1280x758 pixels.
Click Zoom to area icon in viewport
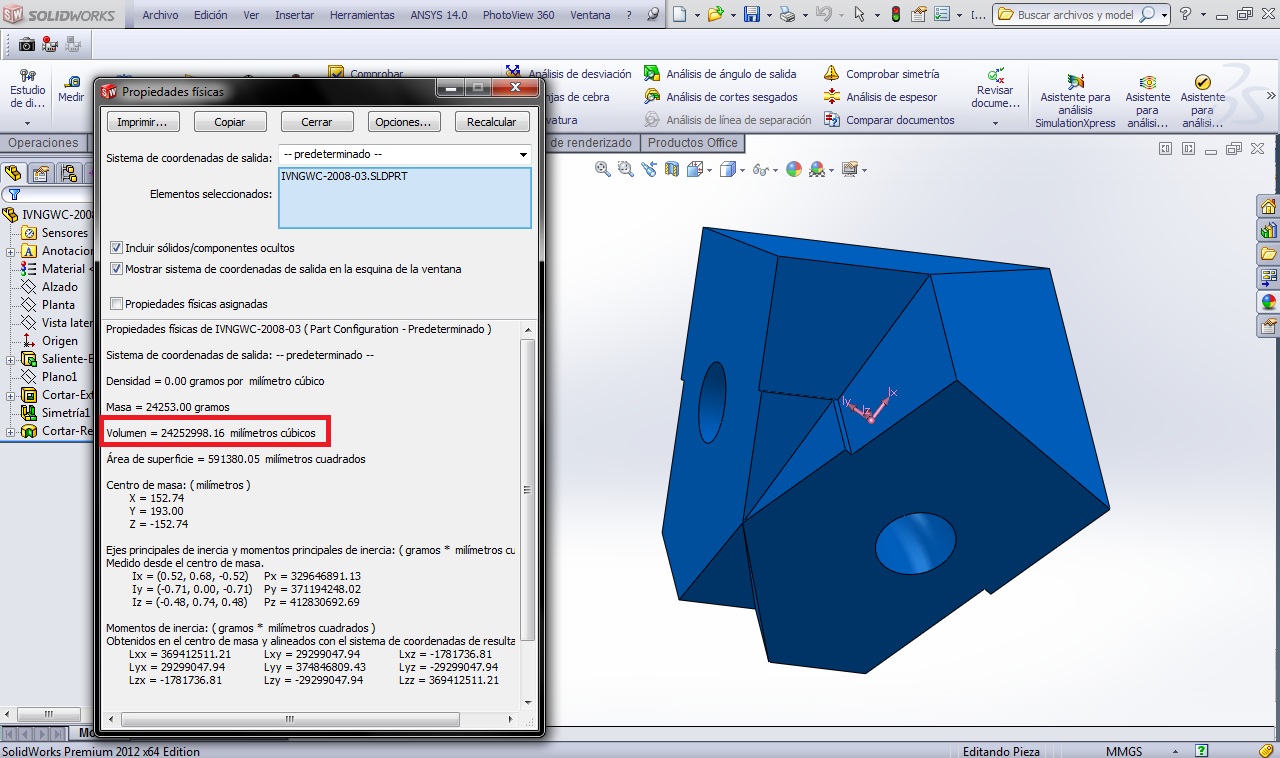[x=626, y=169]
